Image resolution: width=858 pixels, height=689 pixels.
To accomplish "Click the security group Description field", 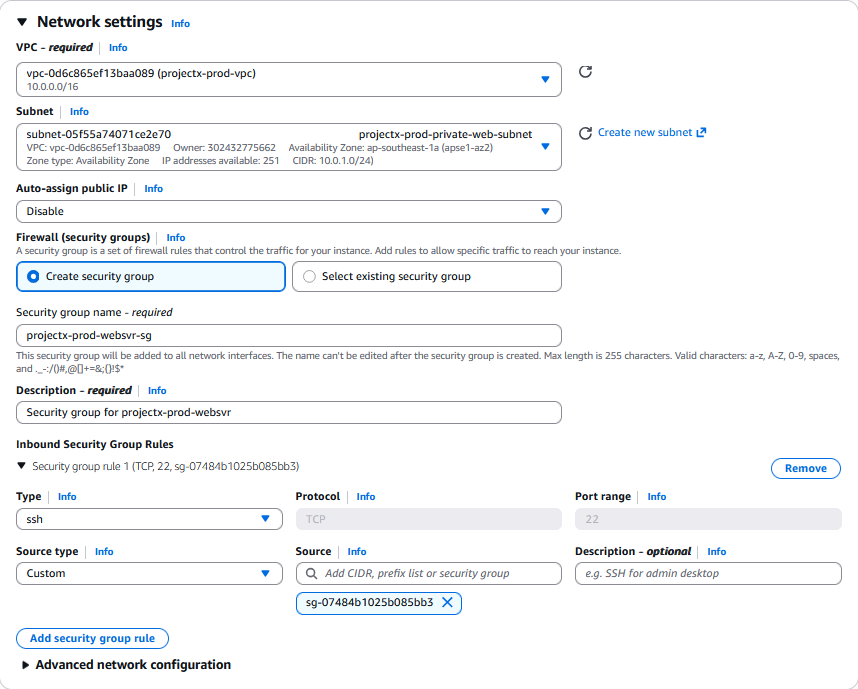I will point(289,413).
